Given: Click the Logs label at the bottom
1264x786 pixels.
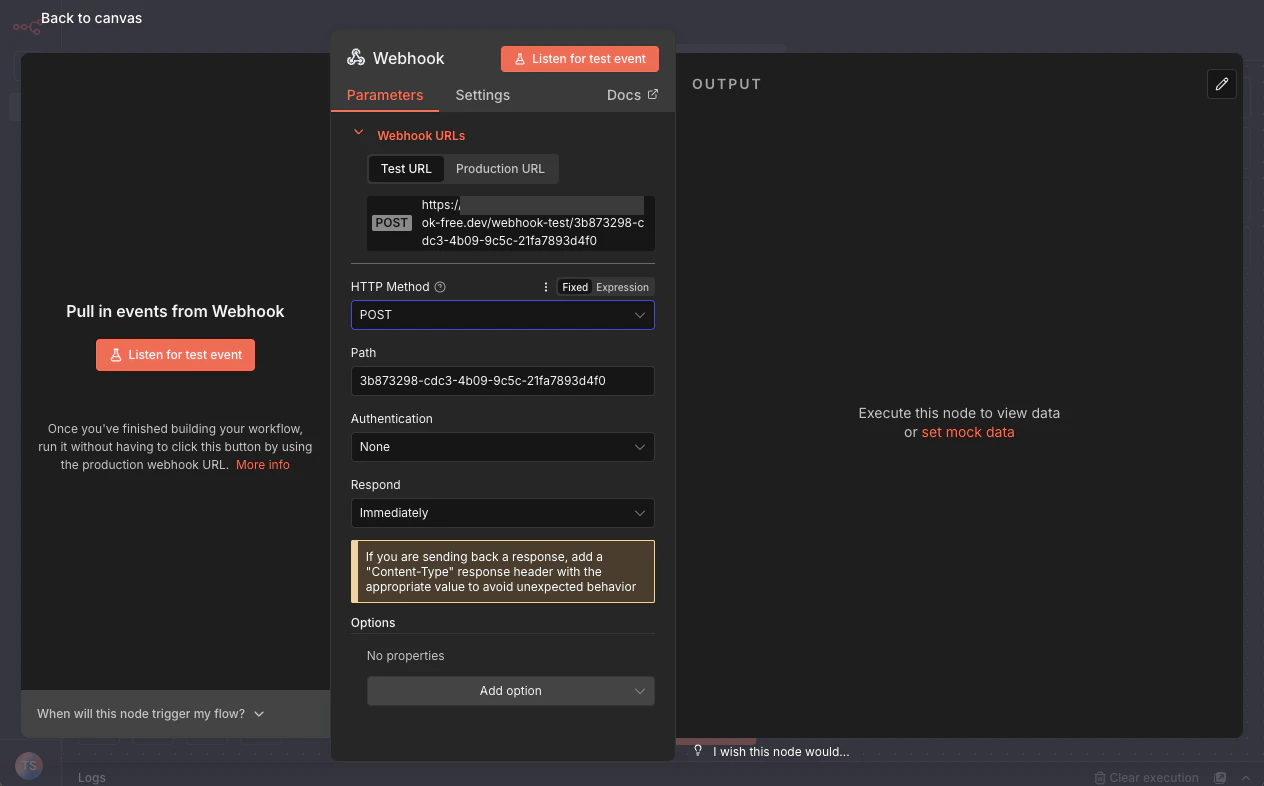Looking at the screenshot, I should [x=92, y=777].
